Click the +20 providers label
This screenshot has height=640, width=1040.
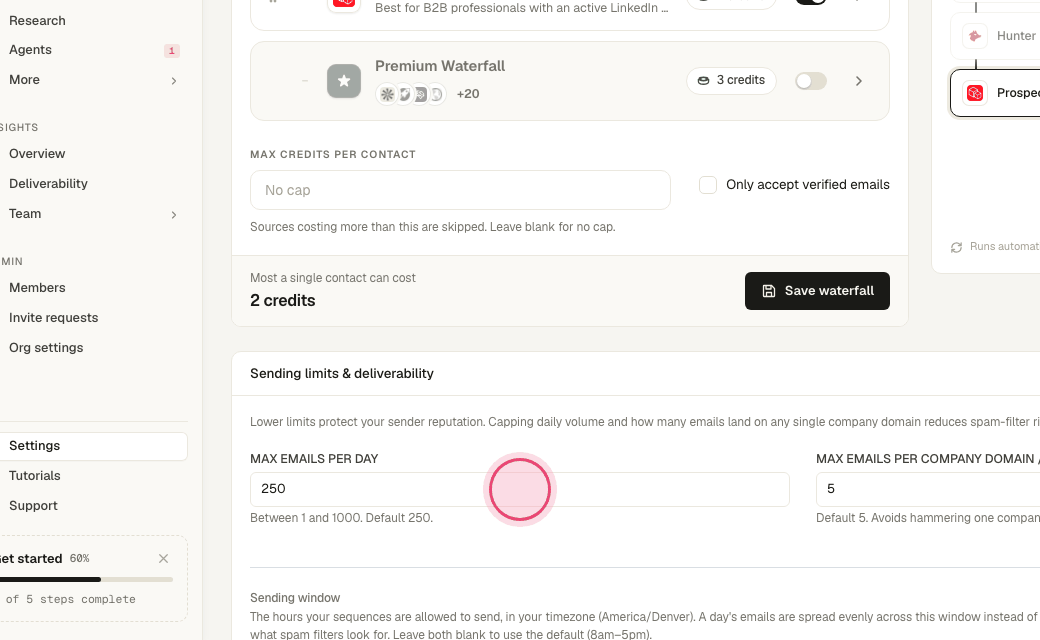click(x=468, y=94)
